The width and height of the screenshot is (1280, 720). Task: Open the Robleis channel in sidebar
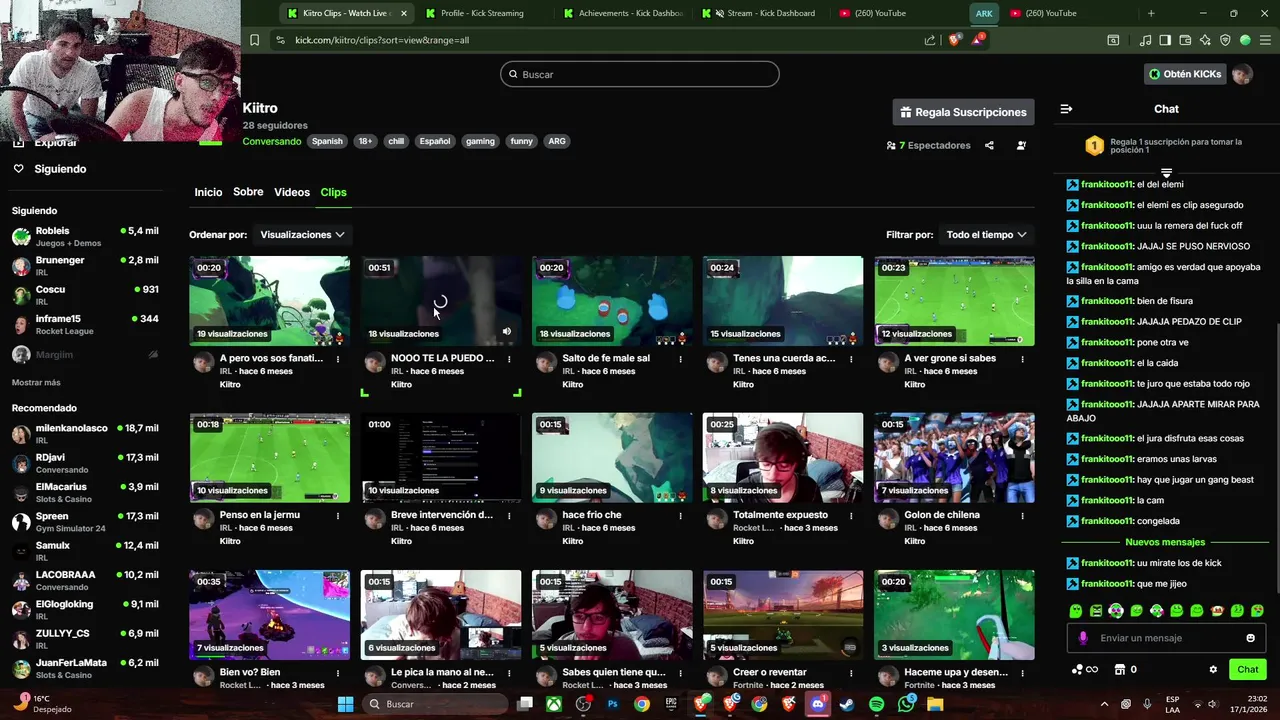click(85, 236)
